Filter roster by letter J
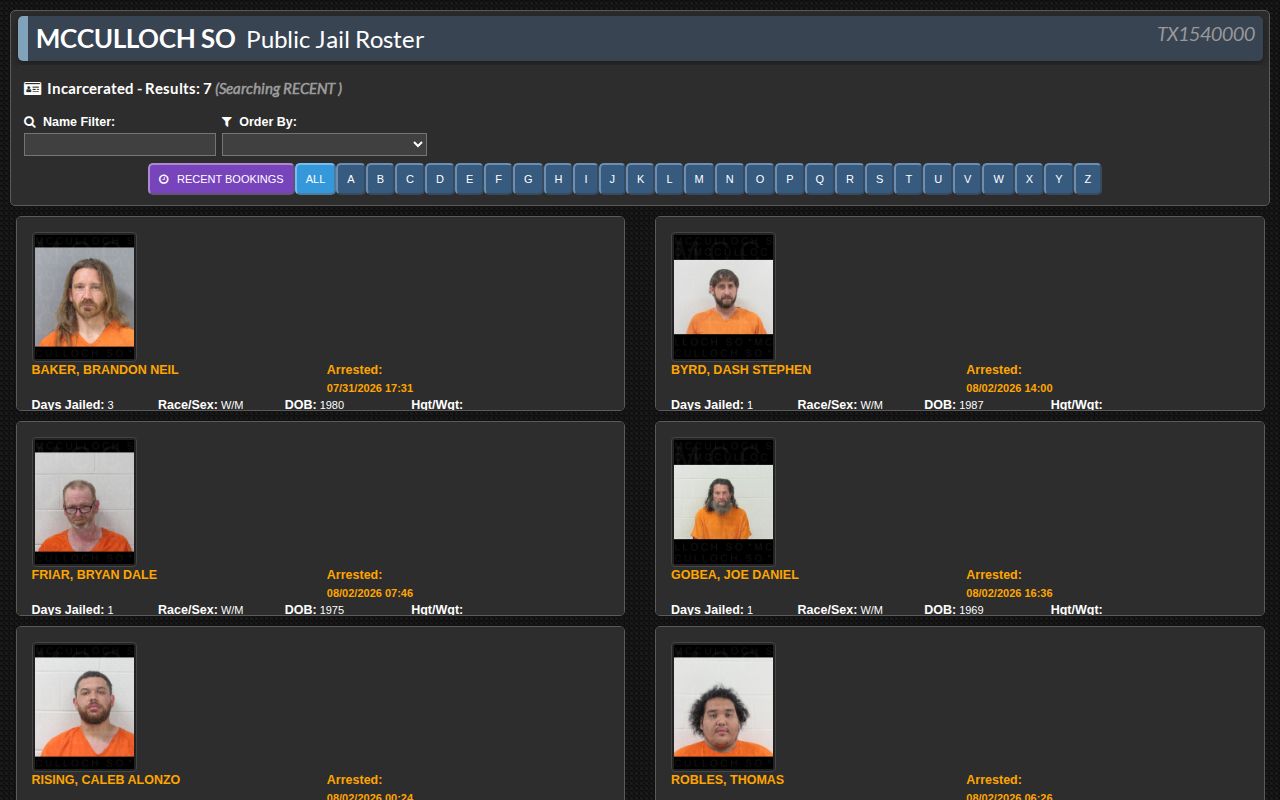 click(x=613, y=179)
